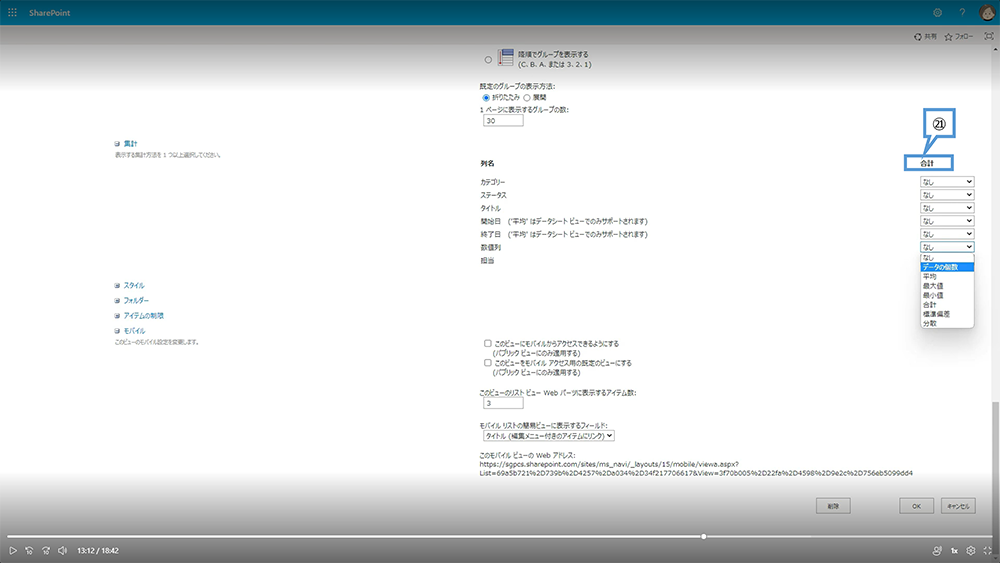The height and width of the screenshot is (563, 1000).
Task: Play the video
Action: pyautogui.click(x=13, y=550)
